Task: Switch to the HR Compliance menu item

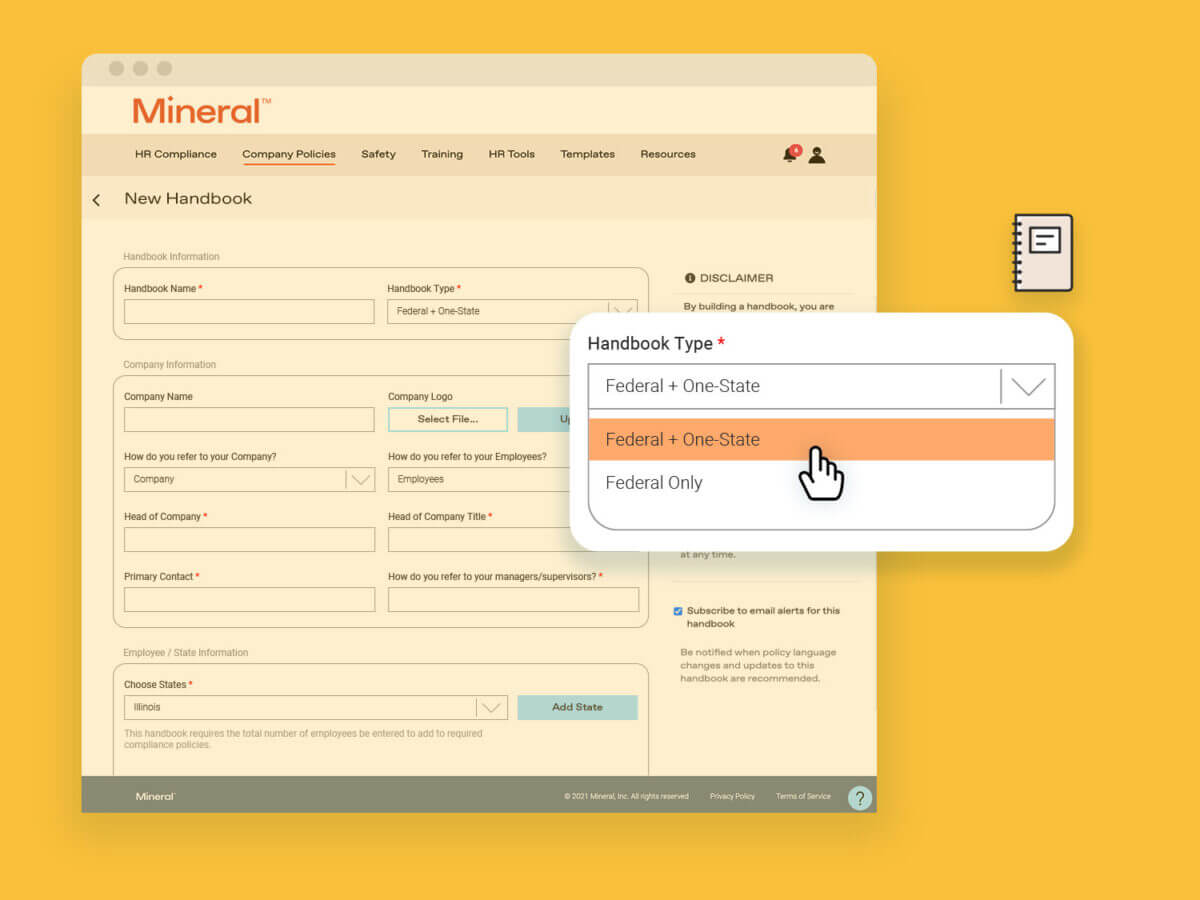Action: pyautogui.click(x=175, y=154)
